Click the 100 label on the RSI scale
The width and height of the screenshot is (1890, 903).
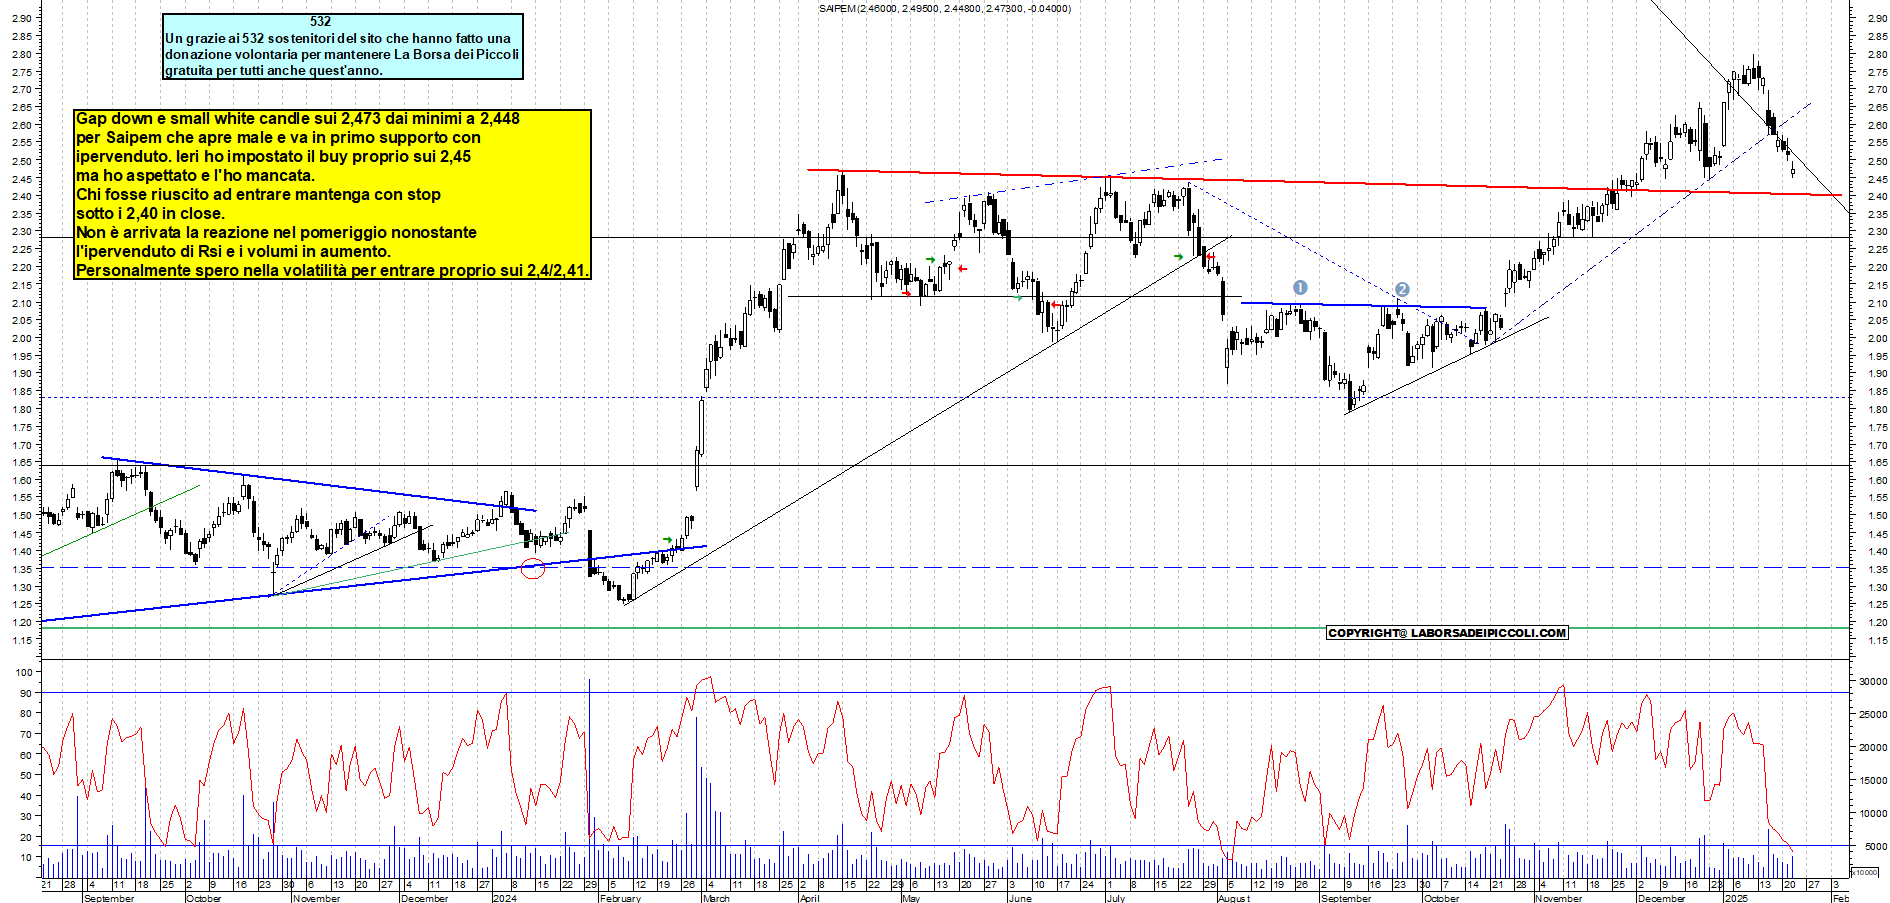click(23, 672)
